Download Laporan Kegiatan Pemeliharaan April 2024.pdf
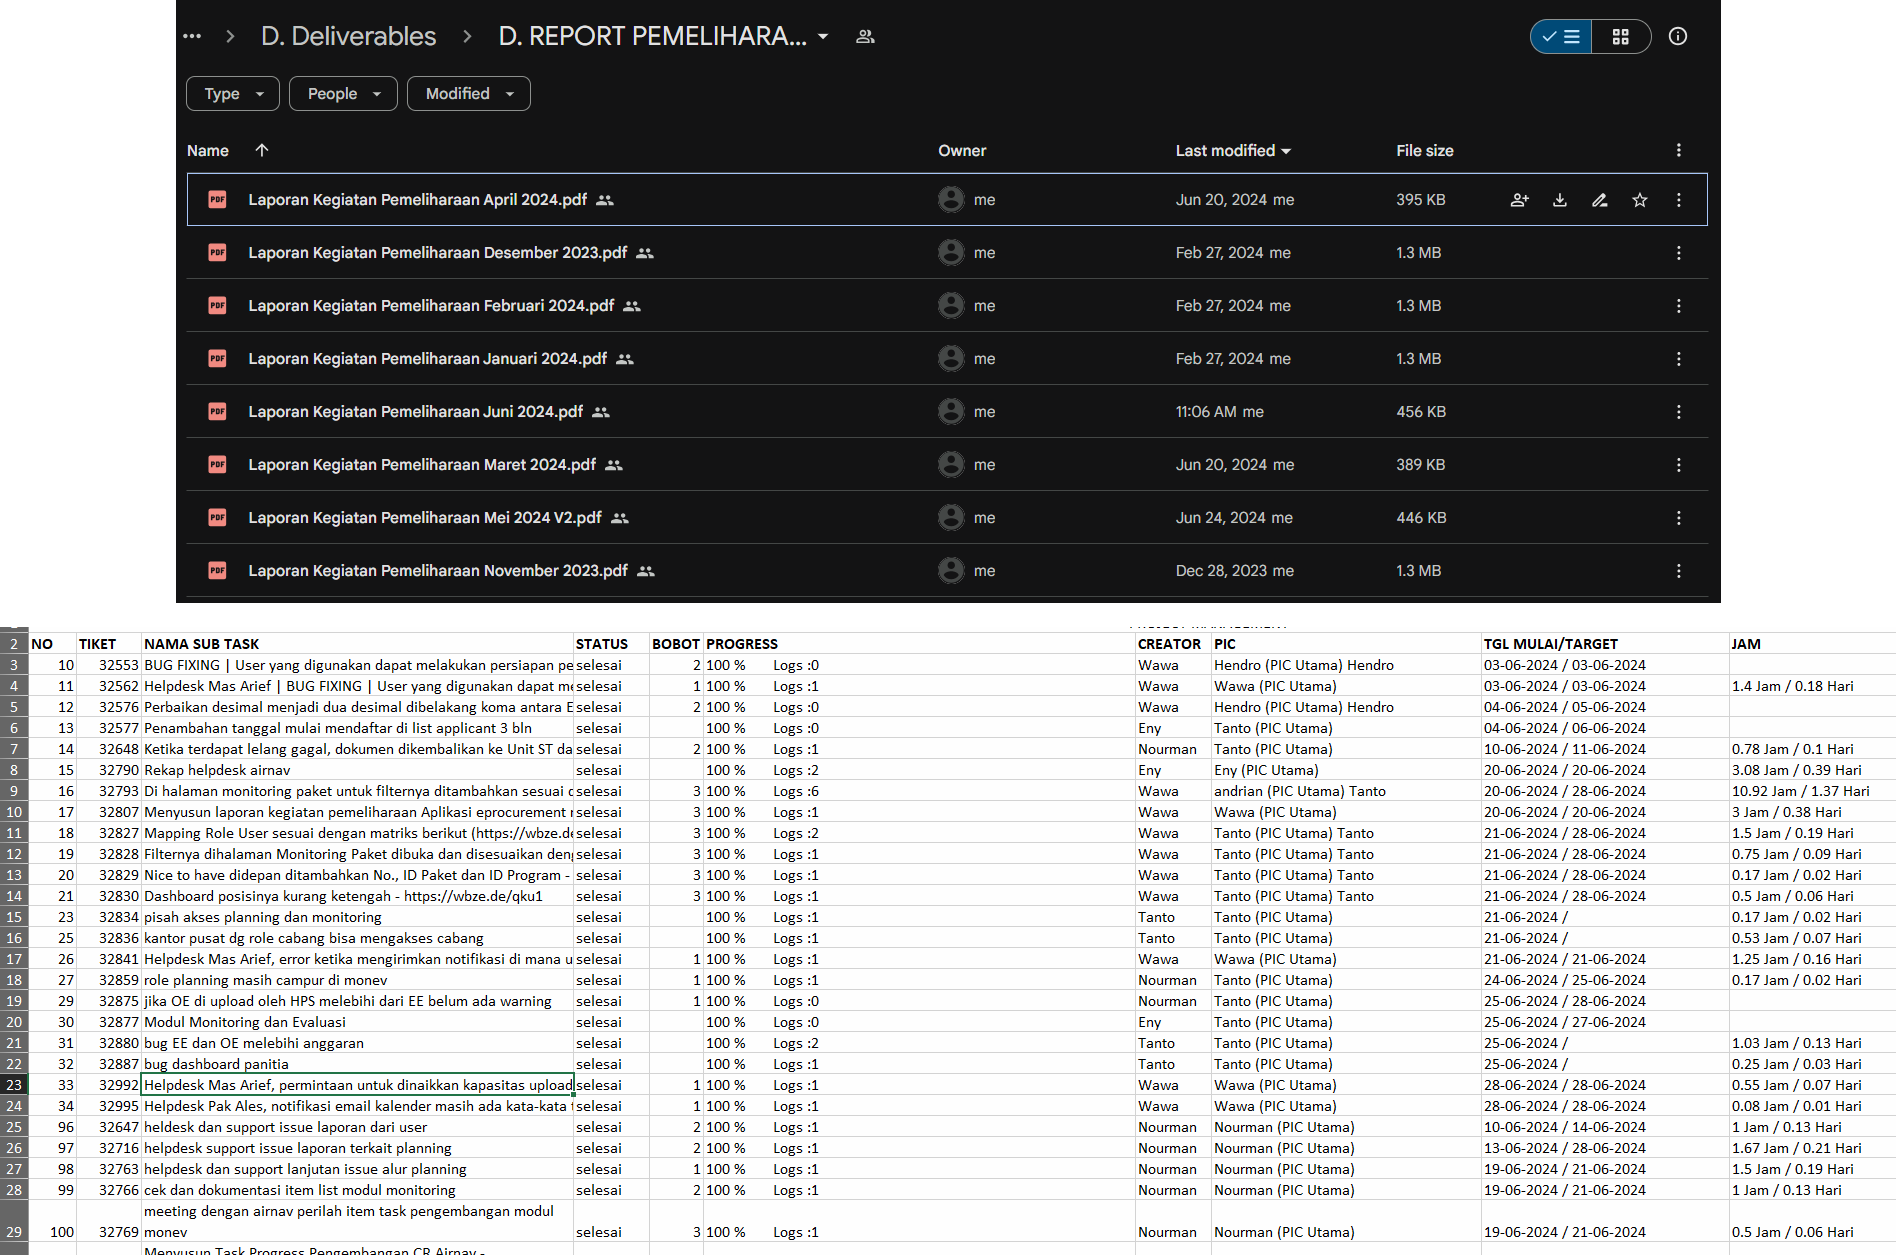Screen dimensions: 1897x1255 pos(1559,200)
